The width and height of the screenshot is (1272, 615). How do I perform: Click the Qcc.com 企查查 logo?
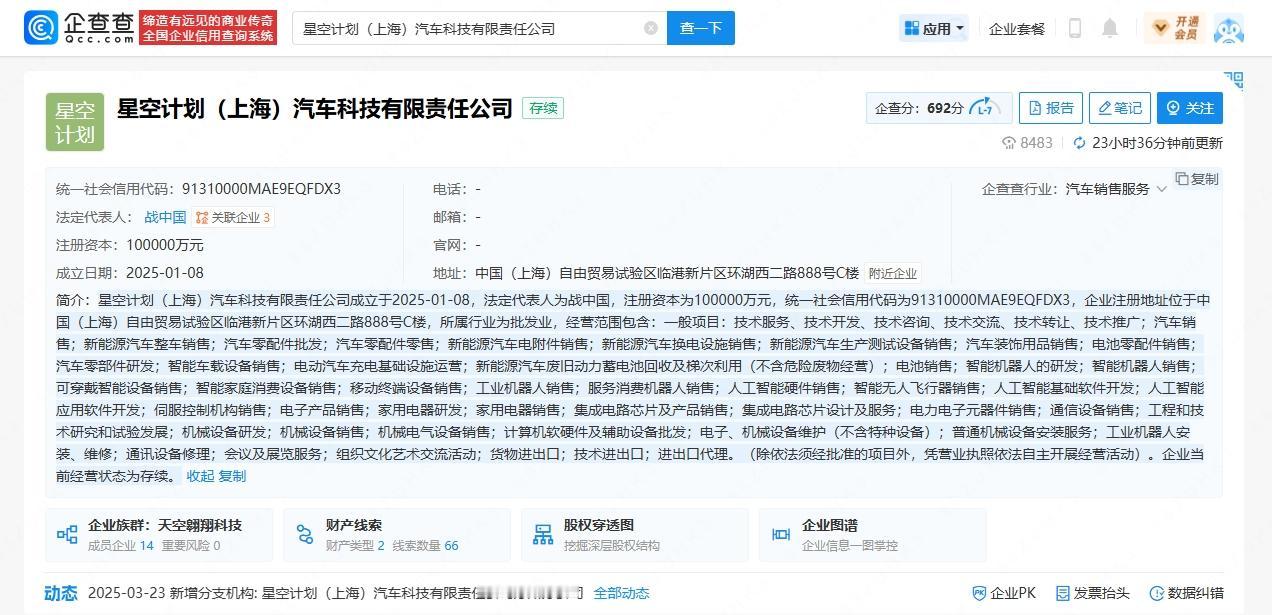[78, 28]
